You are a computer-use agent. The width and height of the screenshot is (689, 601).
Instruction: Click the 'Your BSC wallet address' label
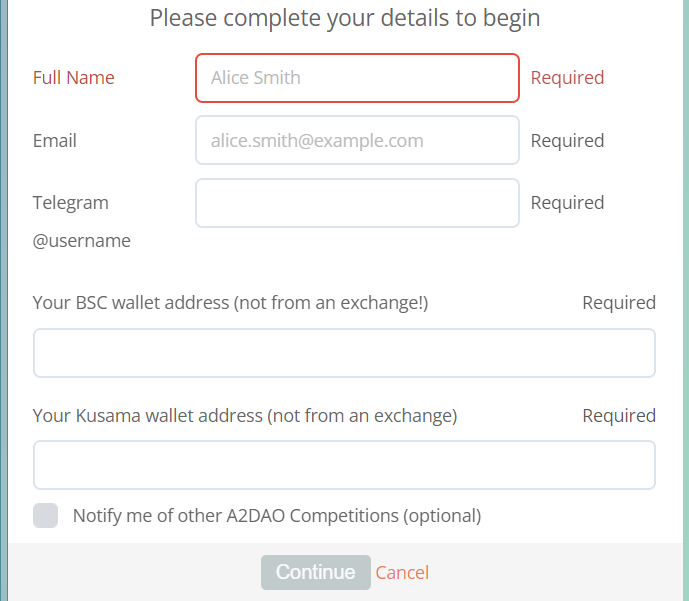pos(230,303)
